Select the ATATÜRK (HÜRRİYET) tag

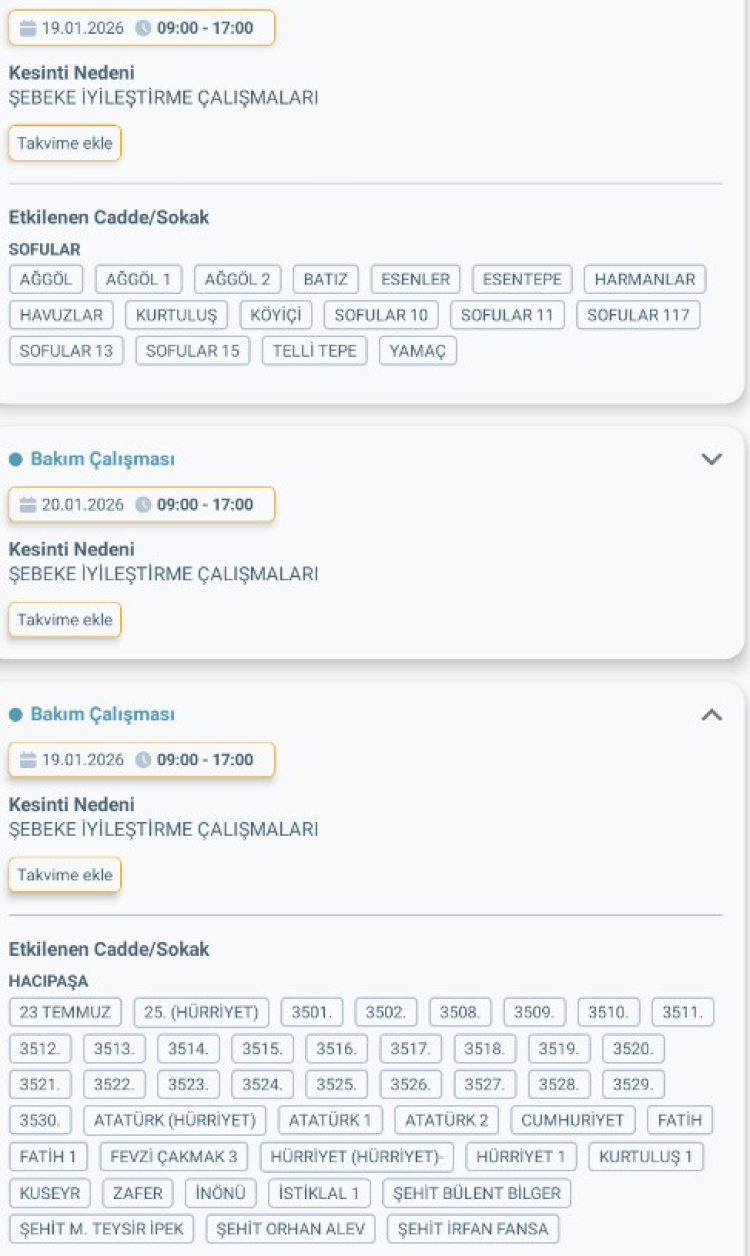pos(175,1120)
